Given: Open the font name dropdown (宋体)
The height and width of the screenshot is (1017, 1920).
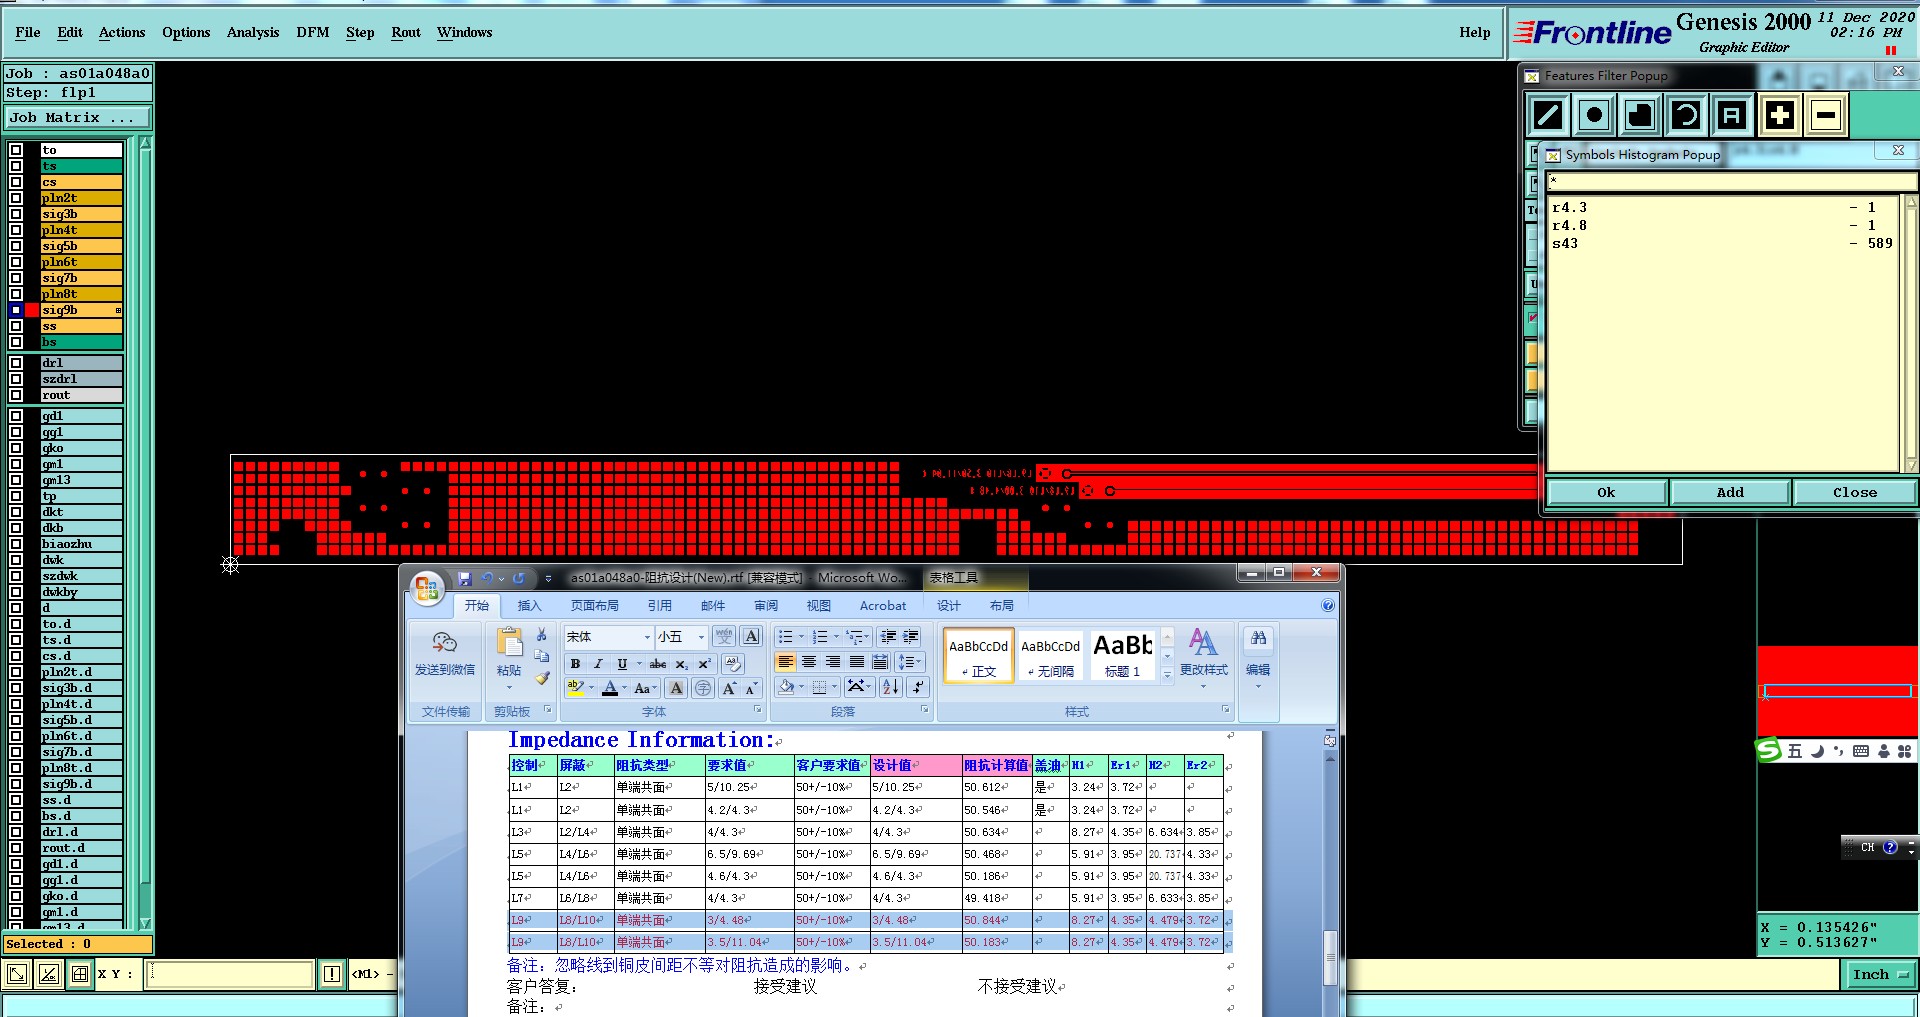Looking at the screenshot, I should 647,637.
